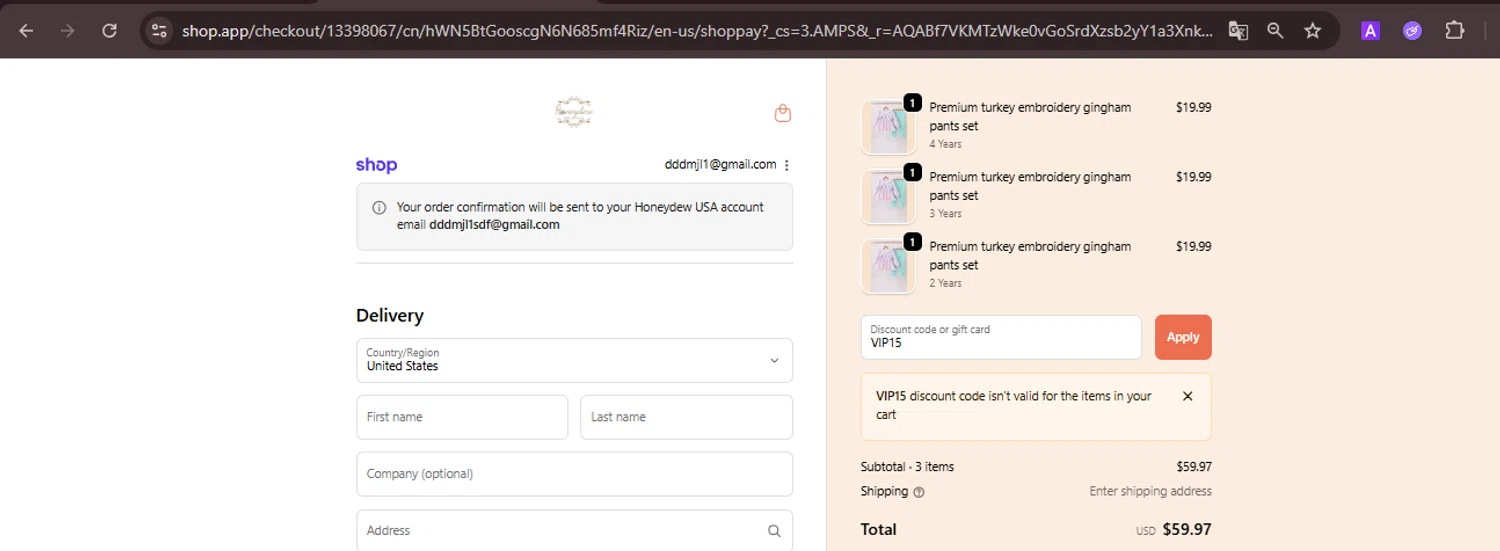Click the info icon in confirmation notice
1500x551 pixels.
(379, 208)
